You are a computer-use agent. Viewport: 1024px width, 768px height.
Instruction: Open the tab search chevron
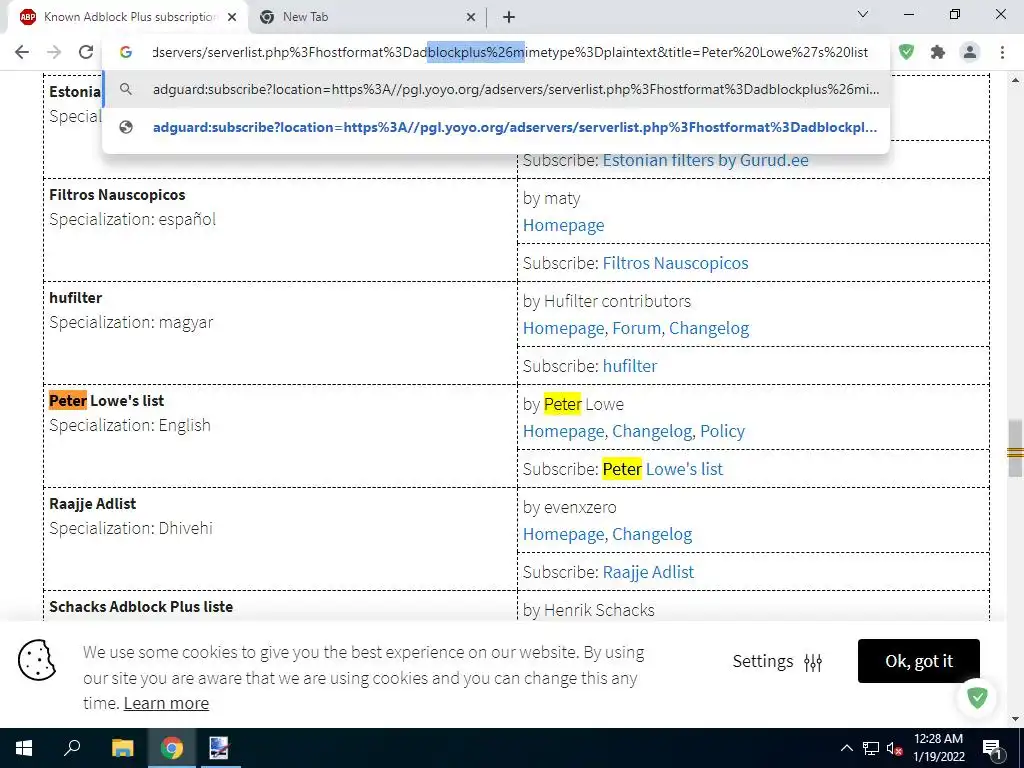(x=863, y=14)
